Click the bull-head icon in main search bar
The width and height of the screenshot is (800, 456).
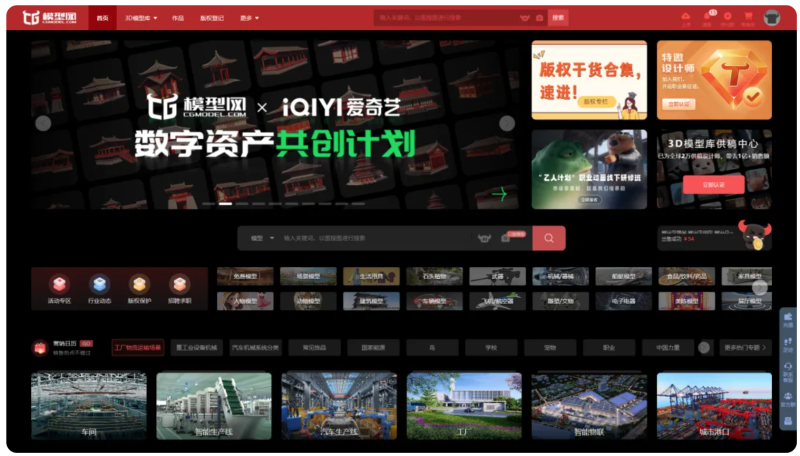484,238
